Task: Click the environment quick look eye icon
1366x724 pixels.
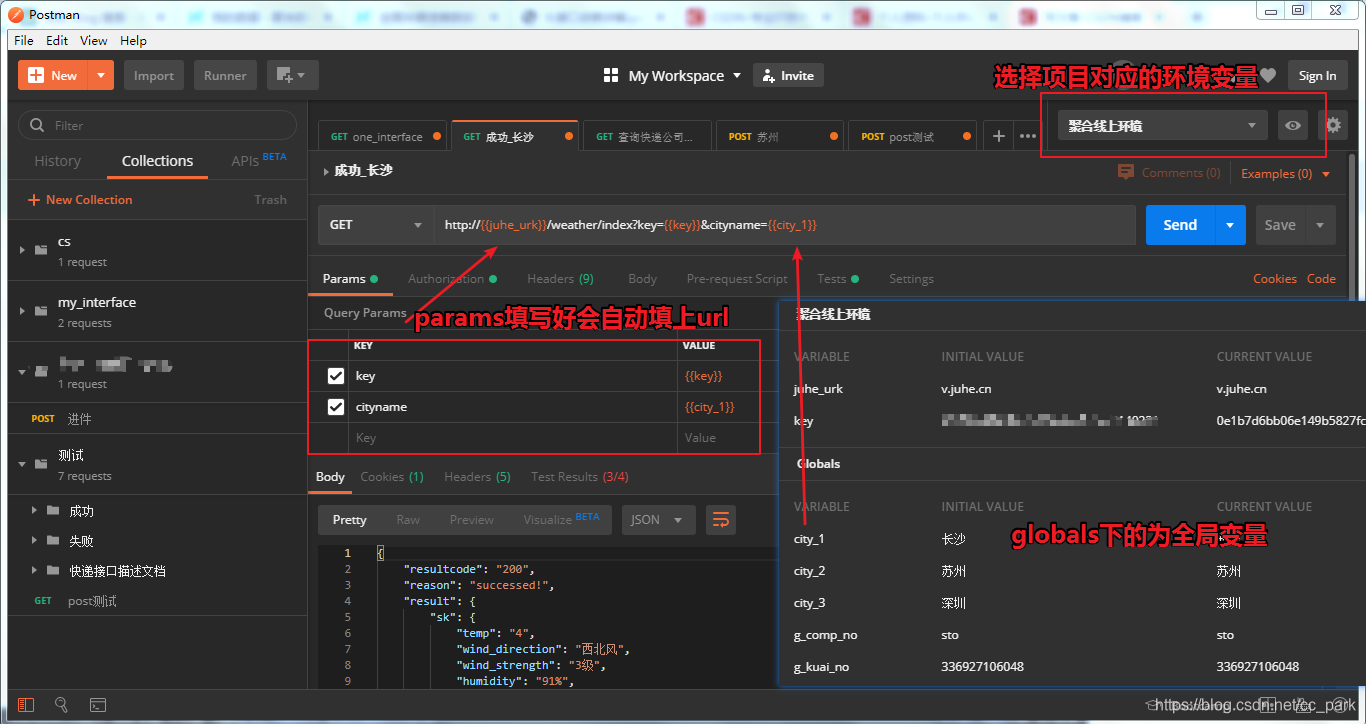Action: pyautogui.click(x=1293, y=126)
